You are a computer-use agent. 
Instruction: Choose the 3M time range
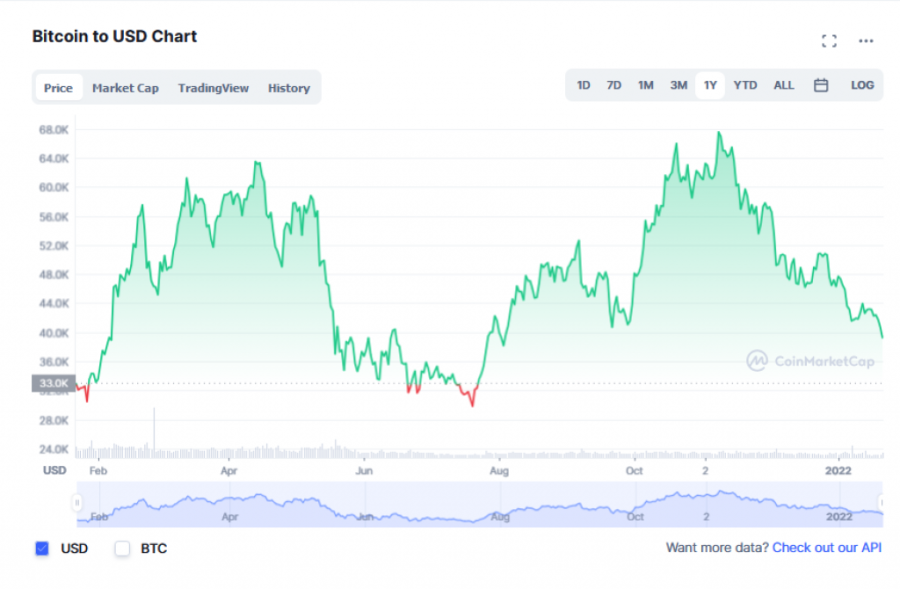pos(678,86)
